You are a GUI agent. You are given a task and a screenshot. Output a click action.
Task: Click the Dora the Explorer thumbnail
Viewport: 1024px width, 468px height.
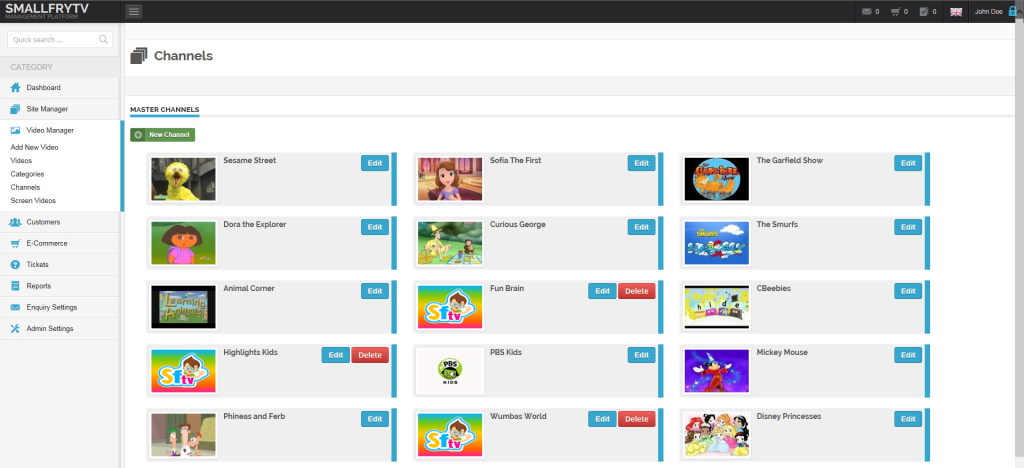tap(184, 243)
